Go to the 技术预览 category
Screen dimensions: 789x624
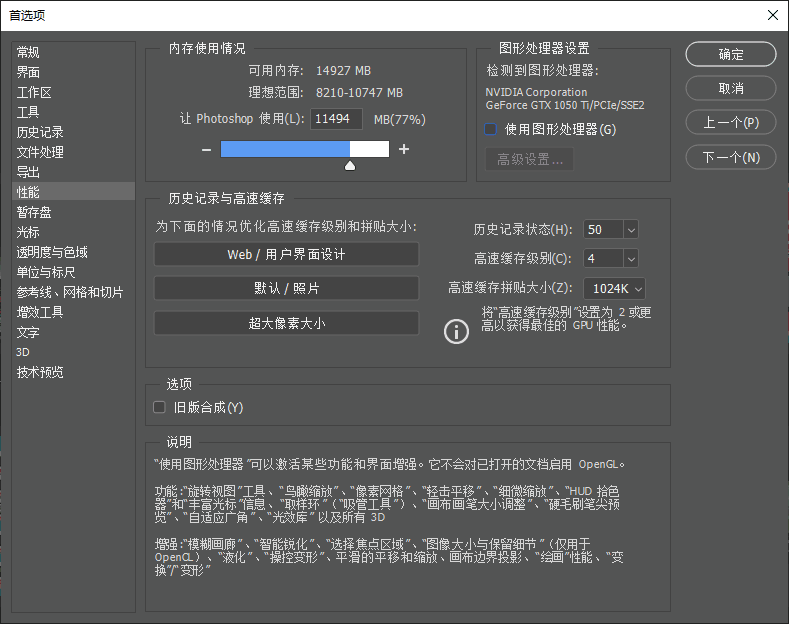click(x=40, y=372)
